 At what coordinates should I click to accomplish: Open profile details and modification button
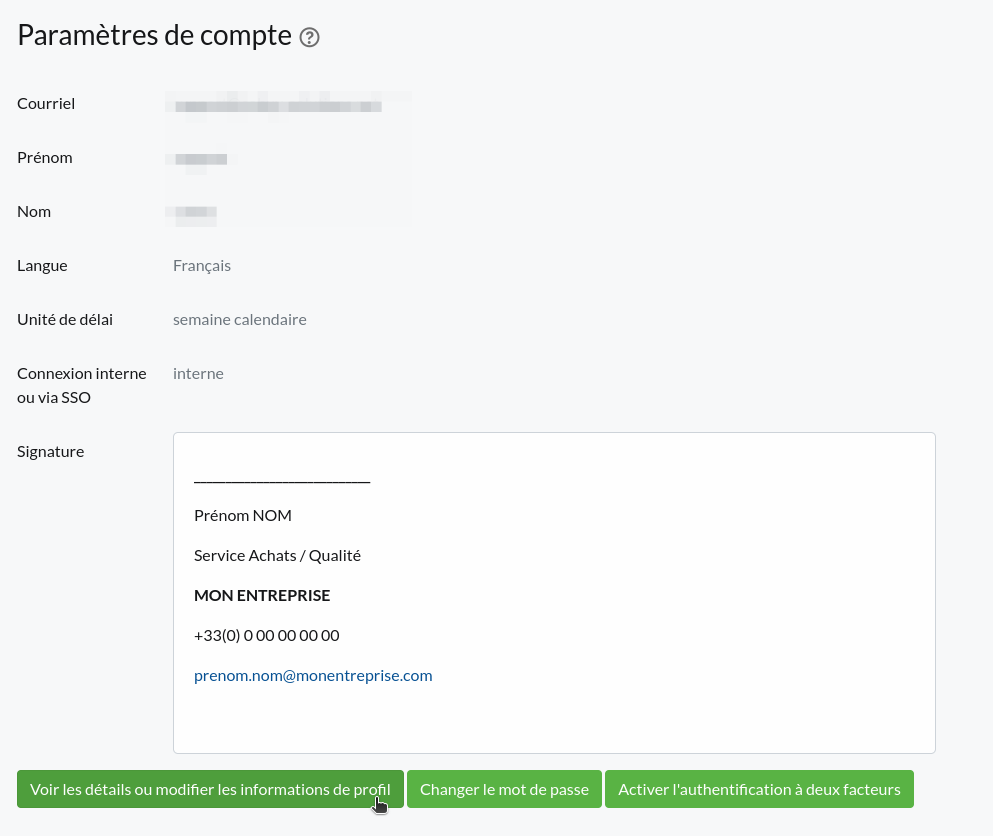210,789
